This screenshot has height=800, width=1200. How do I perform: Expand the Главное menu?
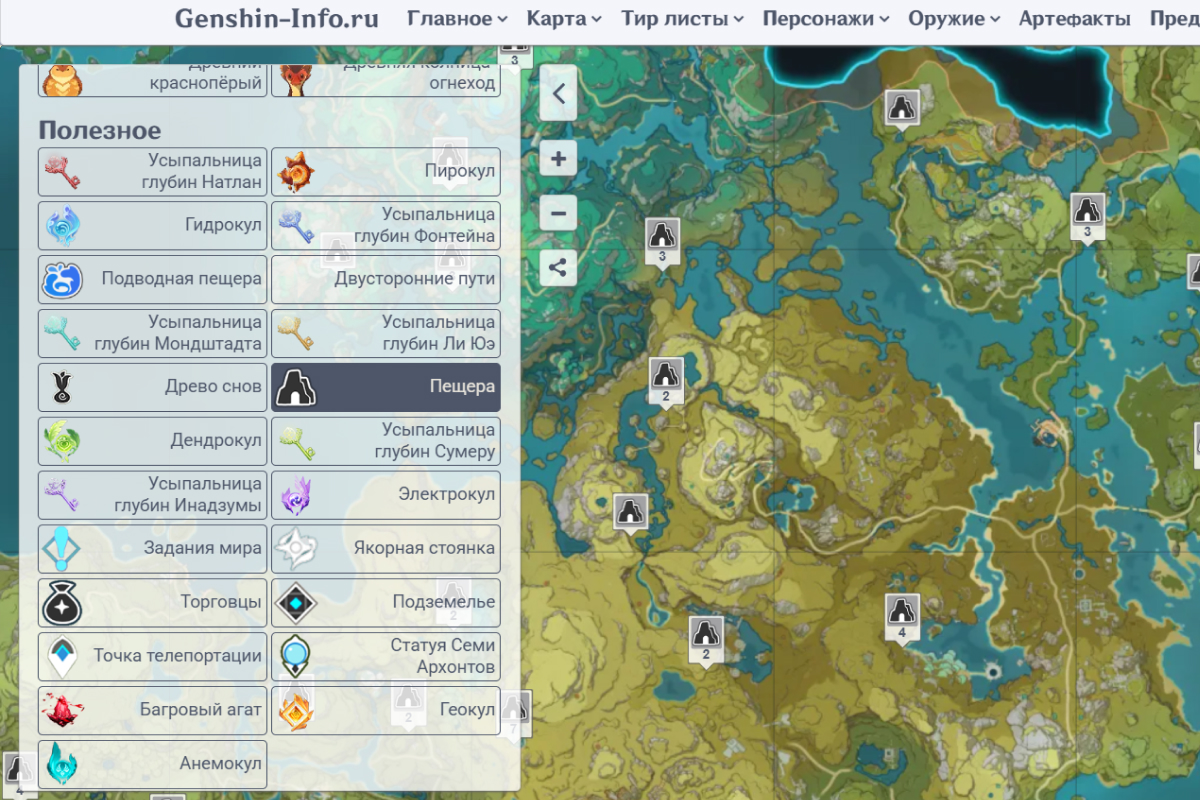457,19
